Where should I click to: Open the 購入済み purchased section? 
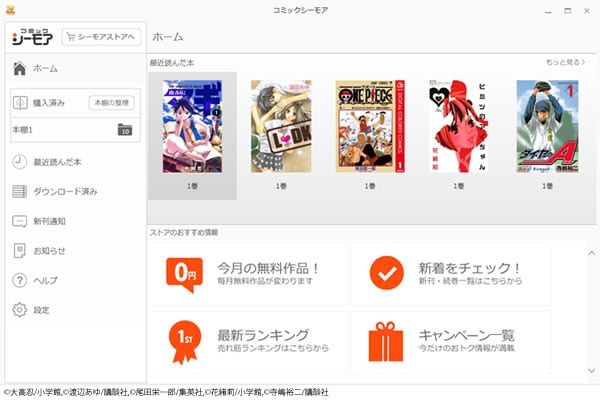(x=49, y=103)
